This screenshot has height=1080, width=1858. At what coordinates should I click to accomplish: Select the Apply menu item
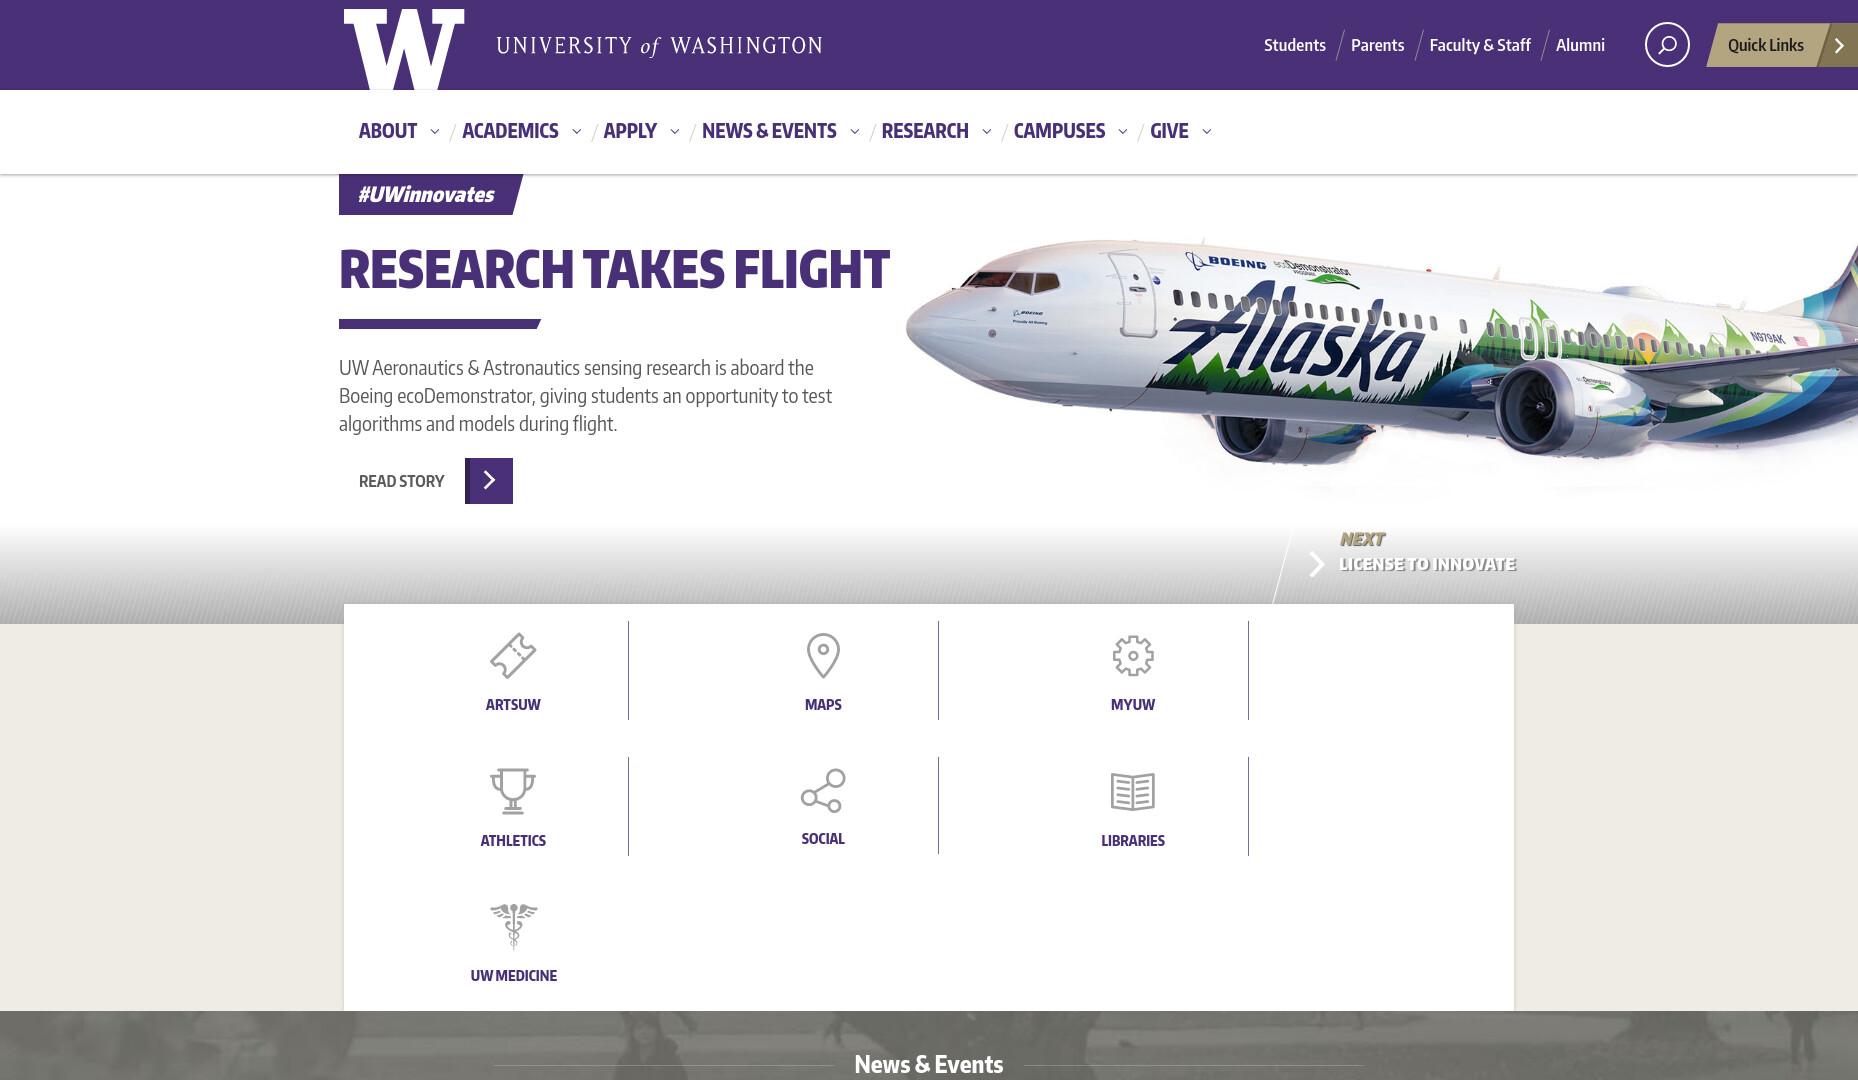(630, 131)
